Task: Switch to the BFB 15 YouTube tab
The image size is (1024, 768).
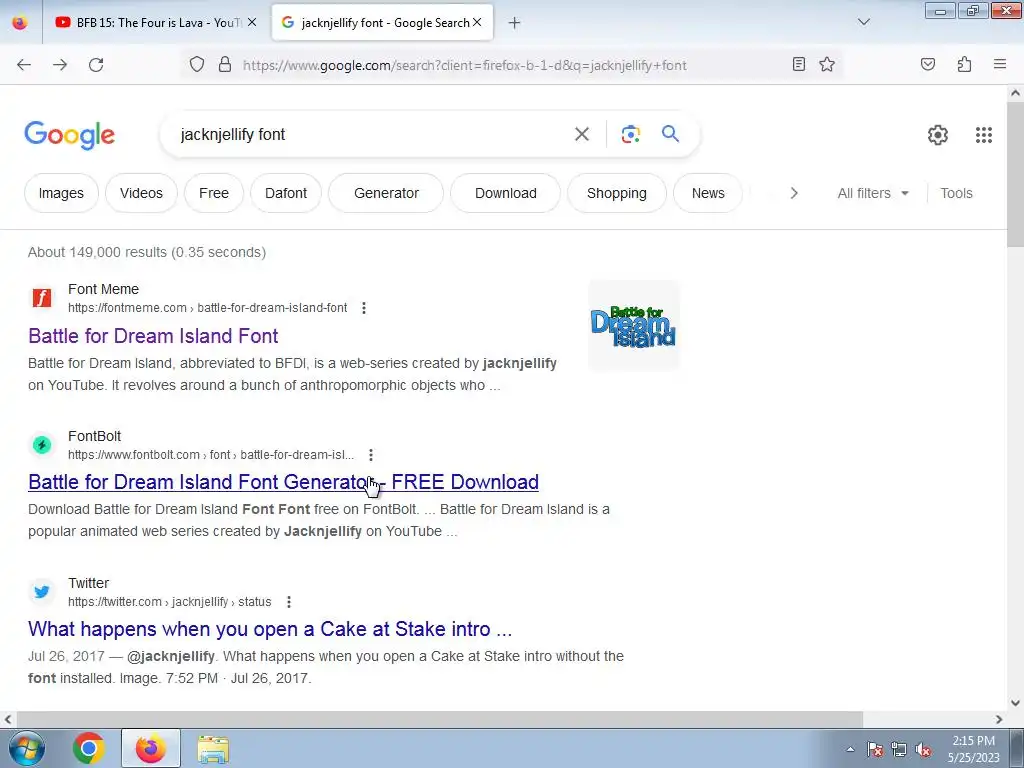Action: tap(155, 23)
